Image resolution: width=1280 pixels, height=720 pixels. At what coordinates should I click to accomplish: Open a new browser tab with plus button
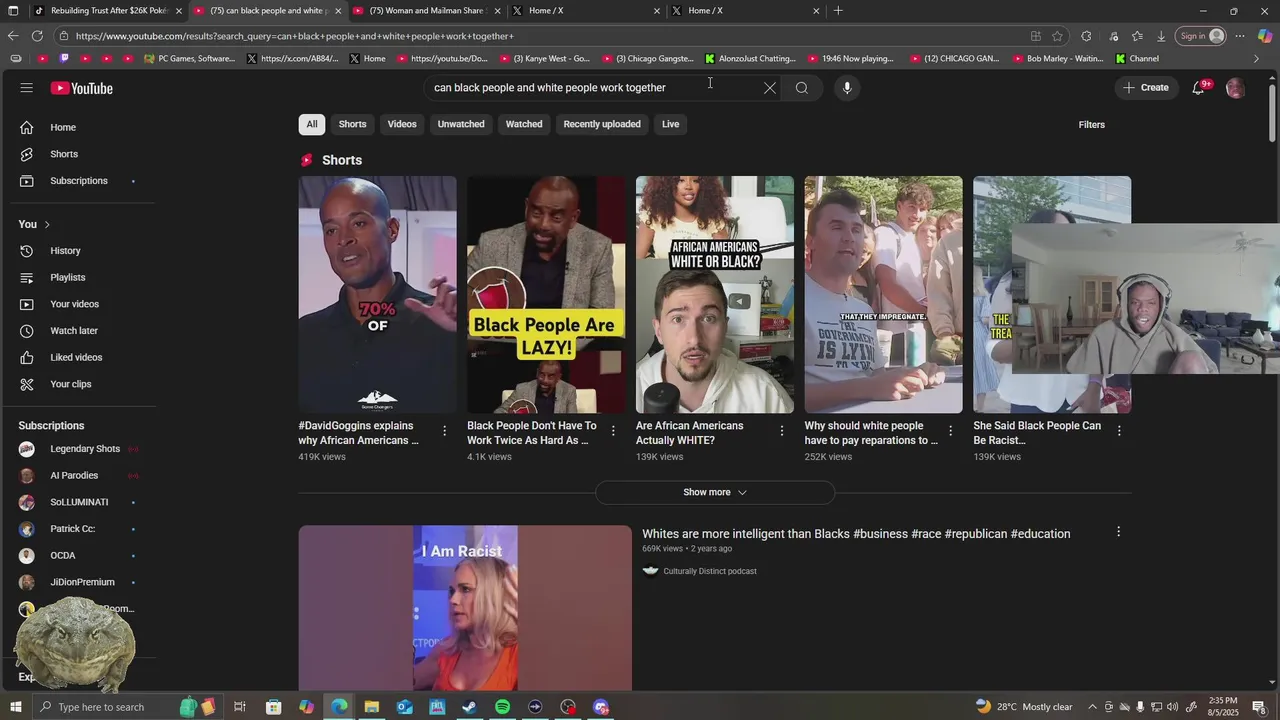click(x=838, y=11)
